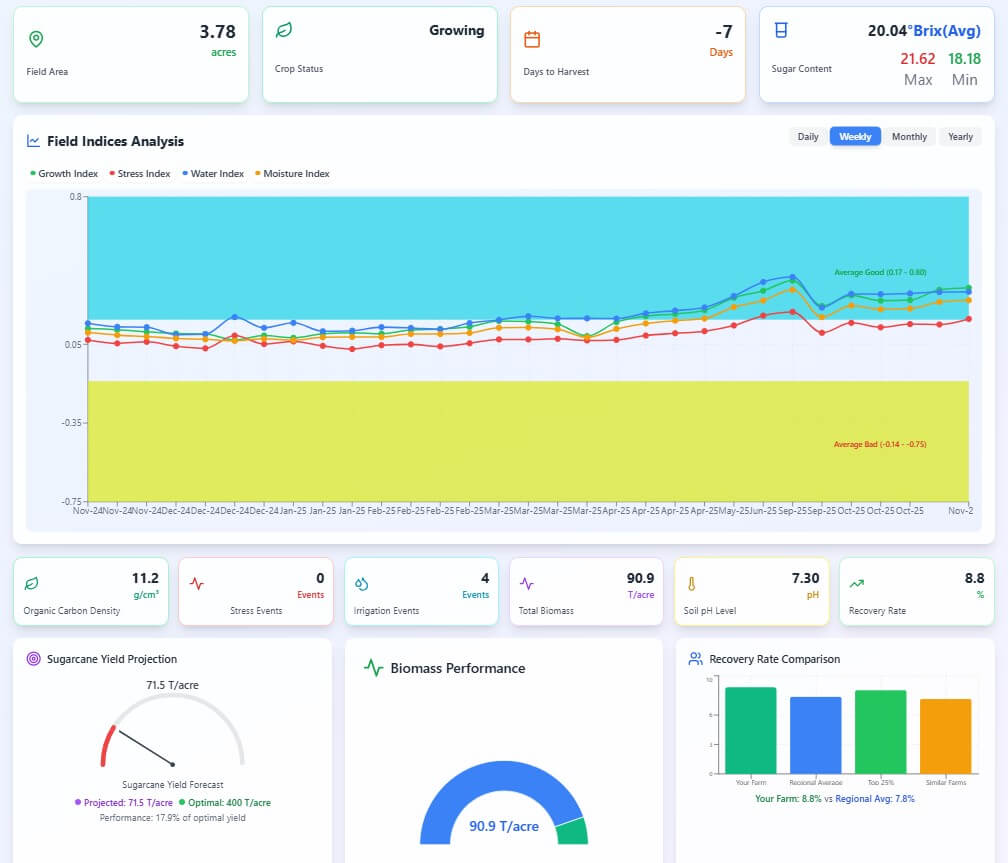Screen dimensions: 1008x863
Task: Click the Sugar Content beaker icon
Action: pos(781,31)
